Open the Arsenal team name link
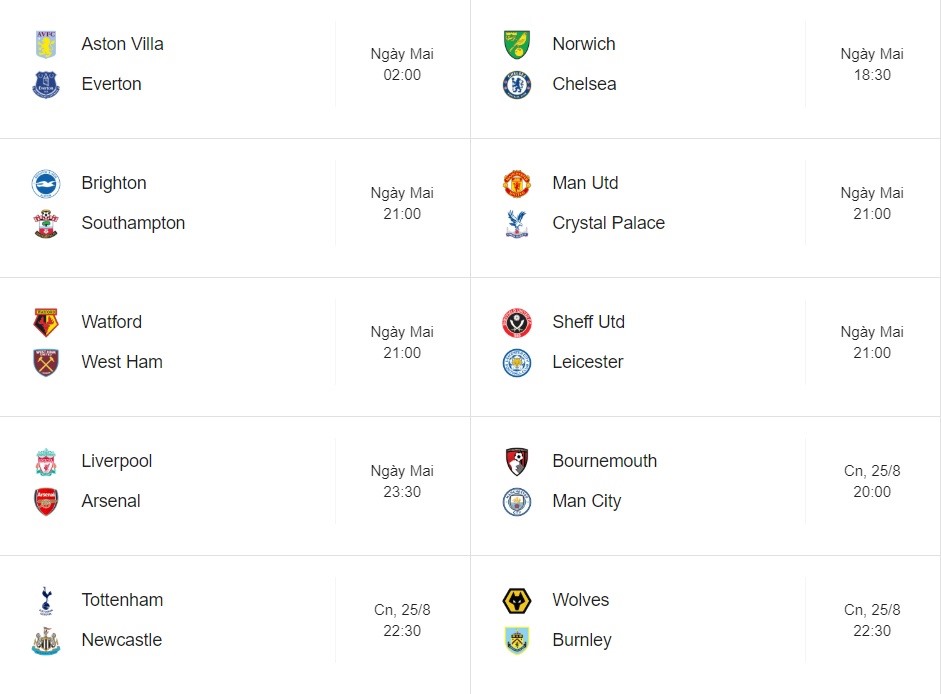 pos(111,501)
